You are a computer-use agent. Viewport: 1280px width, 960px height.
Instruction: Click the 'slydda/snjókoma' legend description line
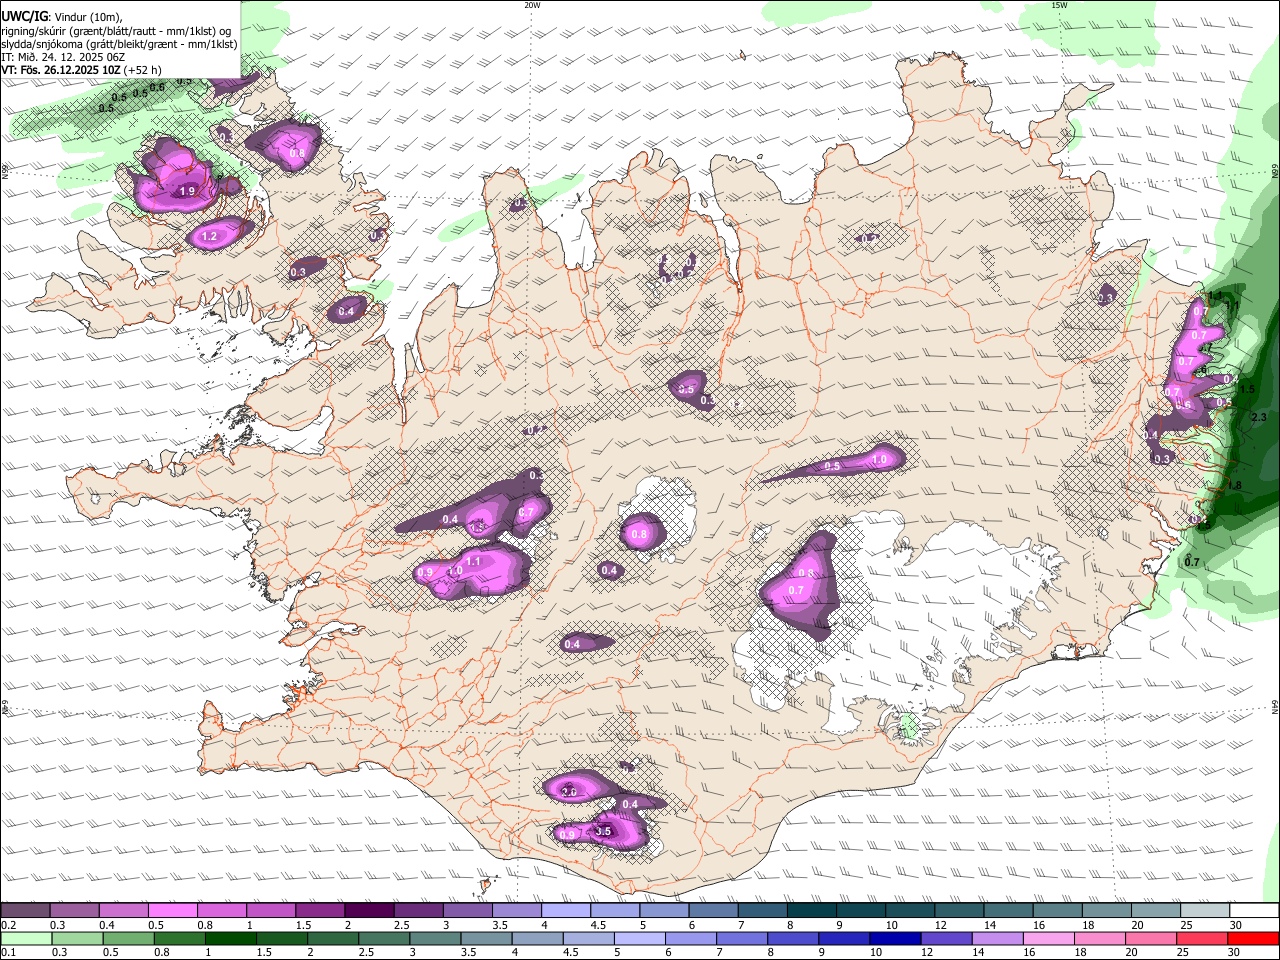pos(119,44)
